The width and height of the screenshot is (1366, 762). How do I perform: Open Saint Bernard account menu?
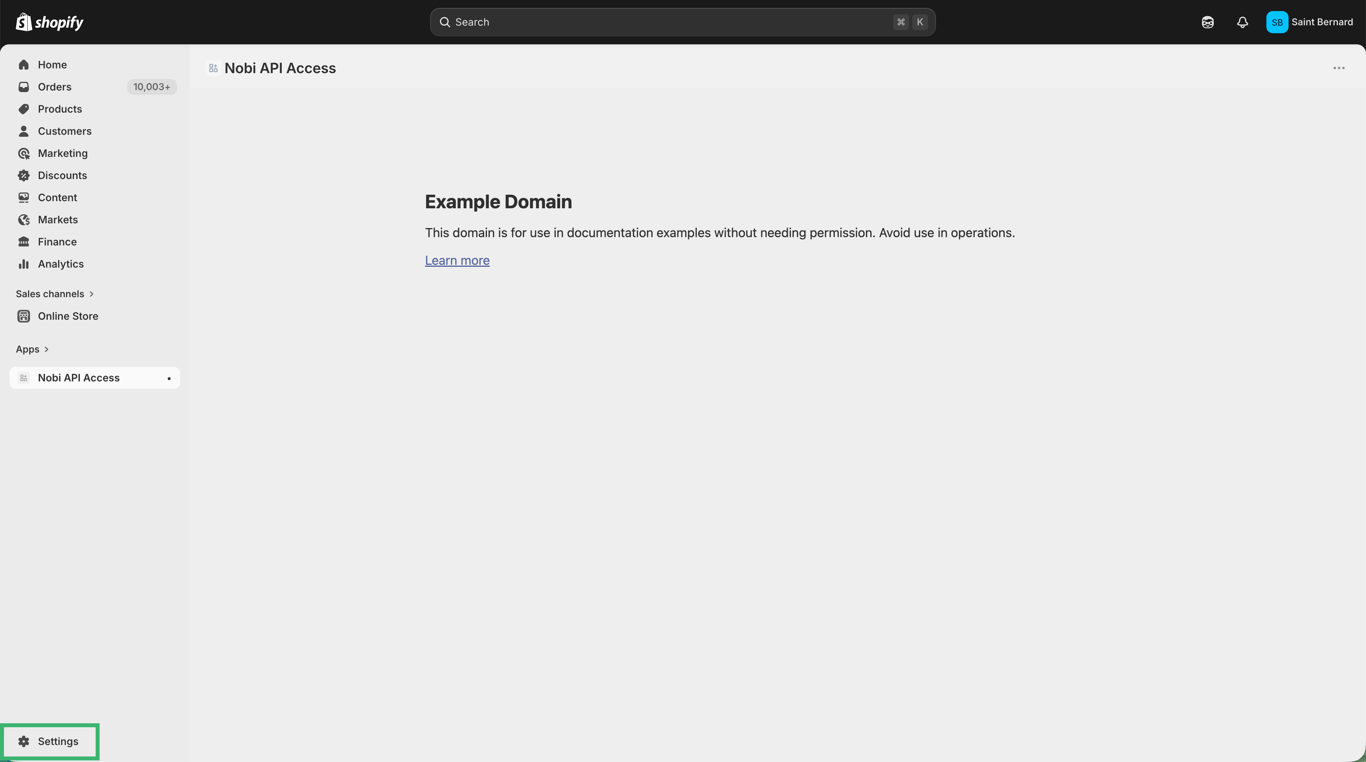(1310, 22)
